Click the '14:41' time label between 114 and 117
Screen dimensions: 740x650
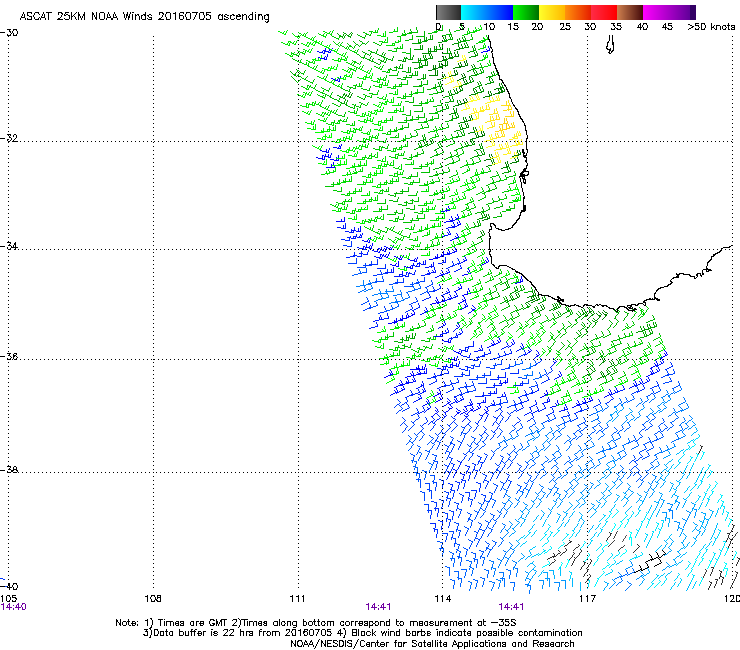(x=511, y=607)
